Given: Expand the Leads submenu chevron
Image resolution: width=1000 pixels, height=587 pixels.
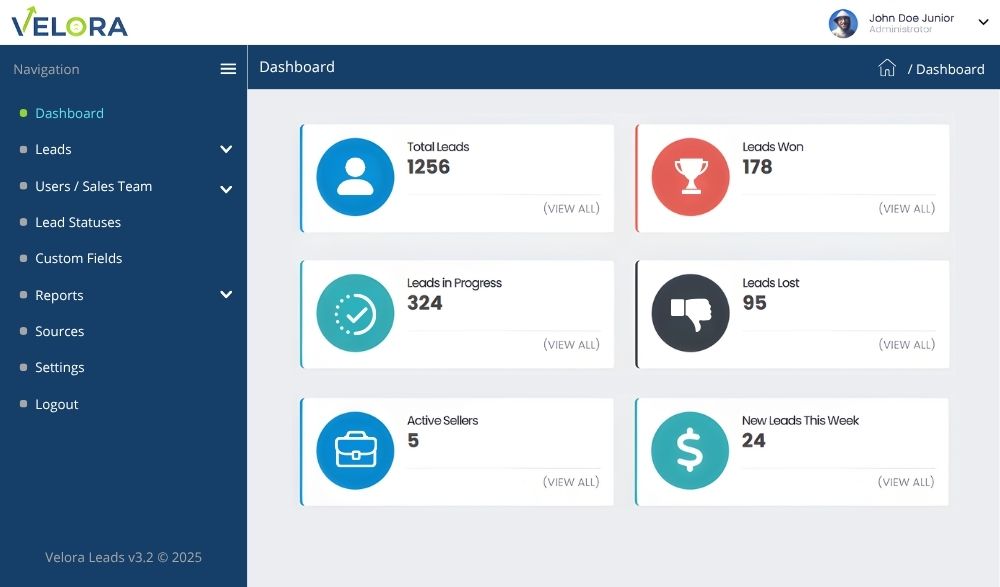Looking at the screenshot, I should point(226,149).
